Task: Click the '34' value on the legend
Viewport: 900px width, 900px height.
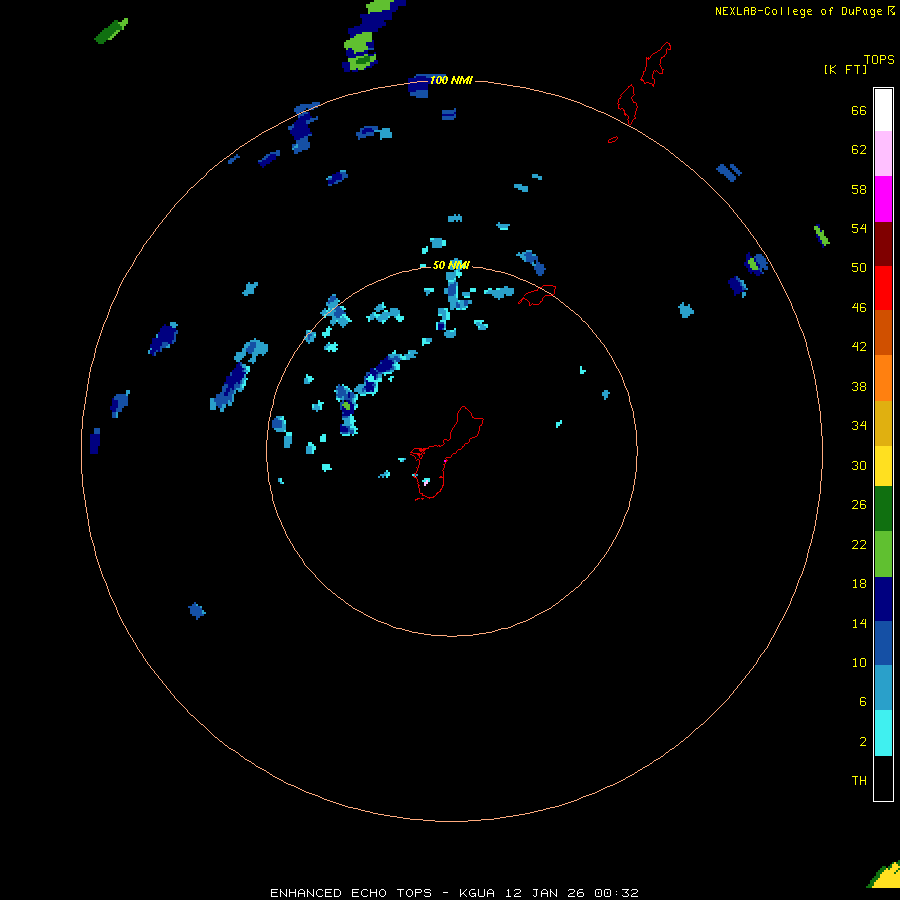Action: [859, 425]
